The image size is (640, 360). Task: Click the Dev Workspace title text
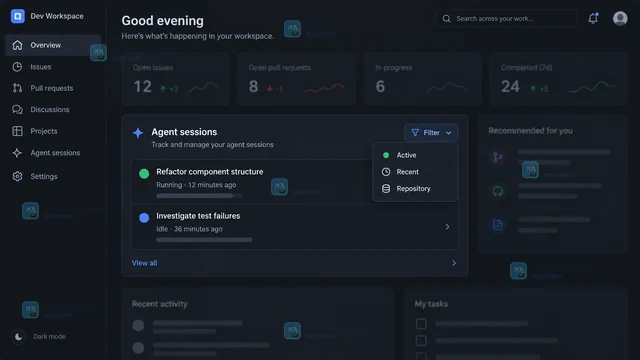pyautogui.click(x=57, y=16)
